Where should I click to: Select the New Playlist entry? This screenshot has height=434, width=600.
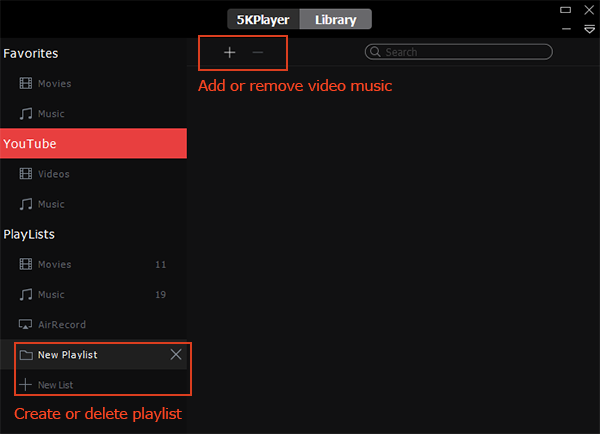pos(93,355)
